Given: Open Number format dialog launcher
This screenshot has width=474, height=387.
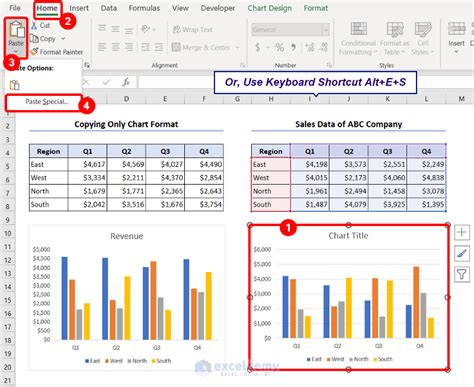Looking at the screenshot, I should pos(329,65).
